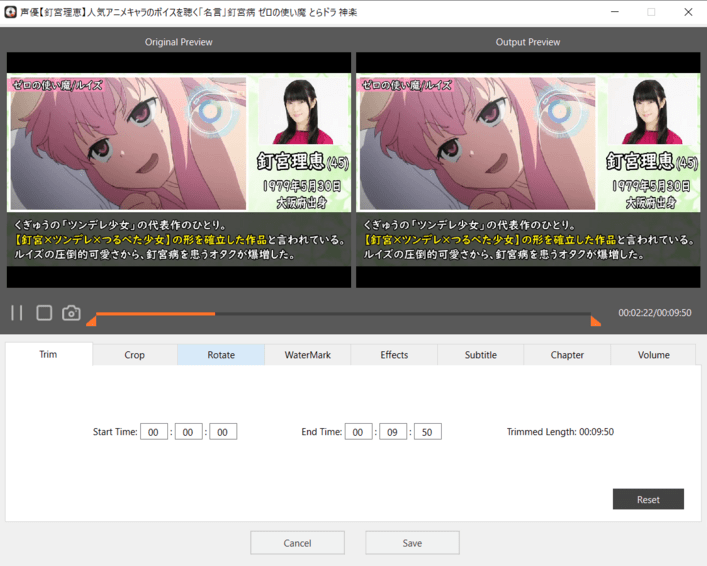Seek along the orange playback progress bar
Viewport: 707px width, 566px height.
pyautogui.click(x=343, y=313)
